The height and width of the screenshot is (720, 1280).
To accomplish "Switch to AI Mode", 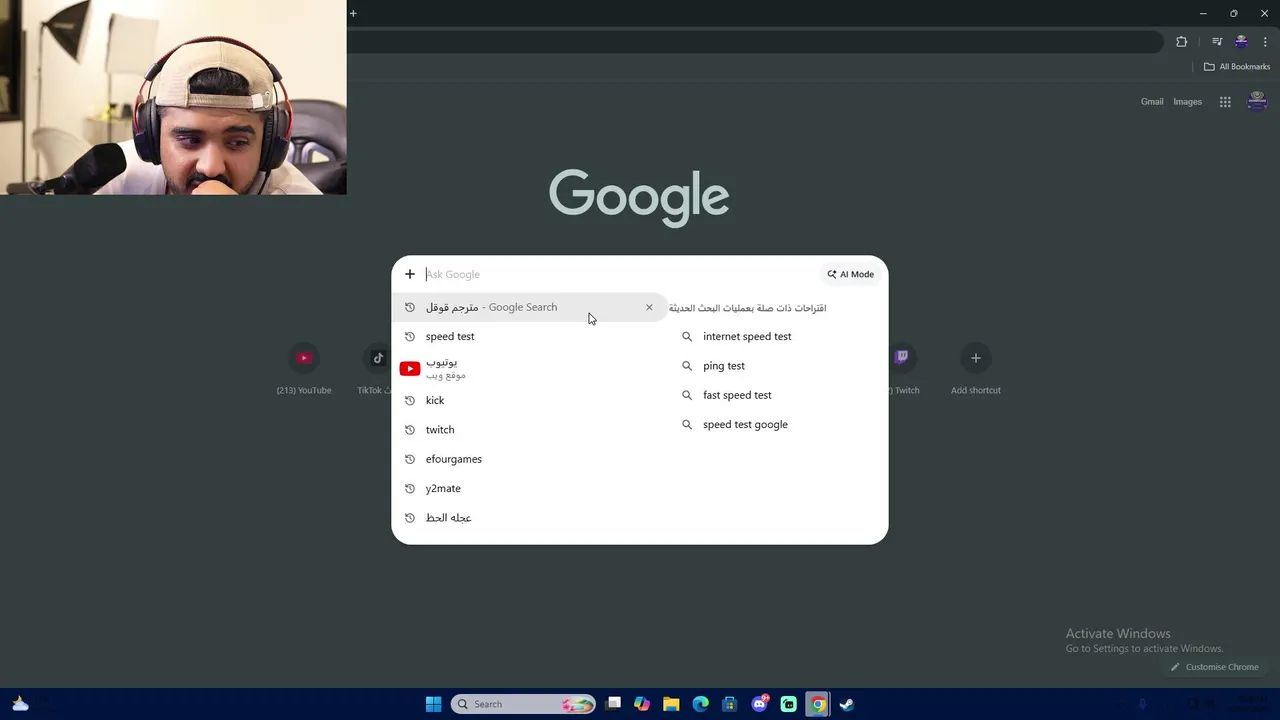I will point(851,274).
